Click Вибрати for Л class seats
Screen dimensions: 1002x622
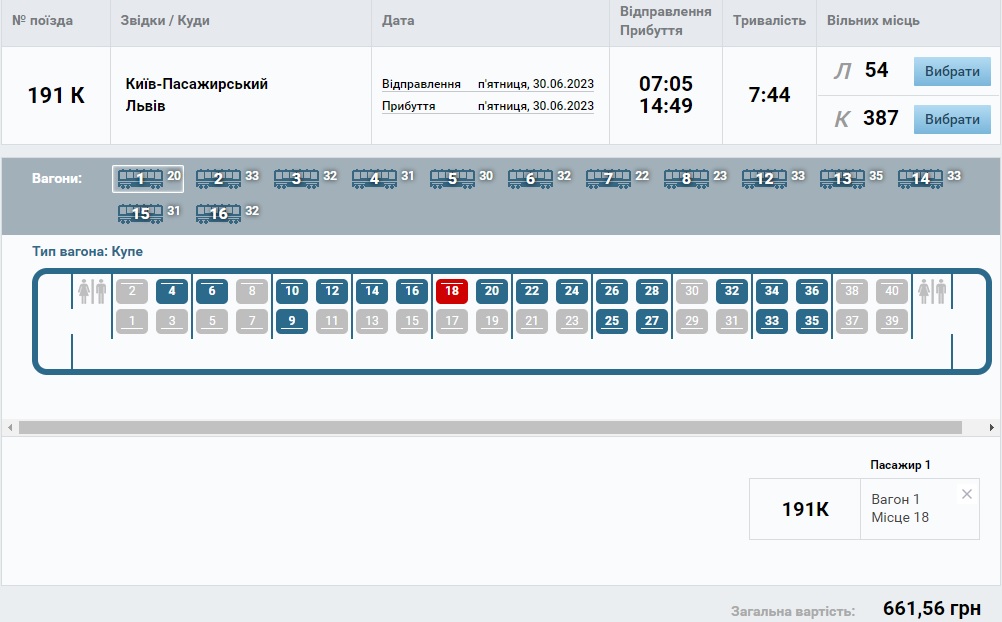coord(952,72)
